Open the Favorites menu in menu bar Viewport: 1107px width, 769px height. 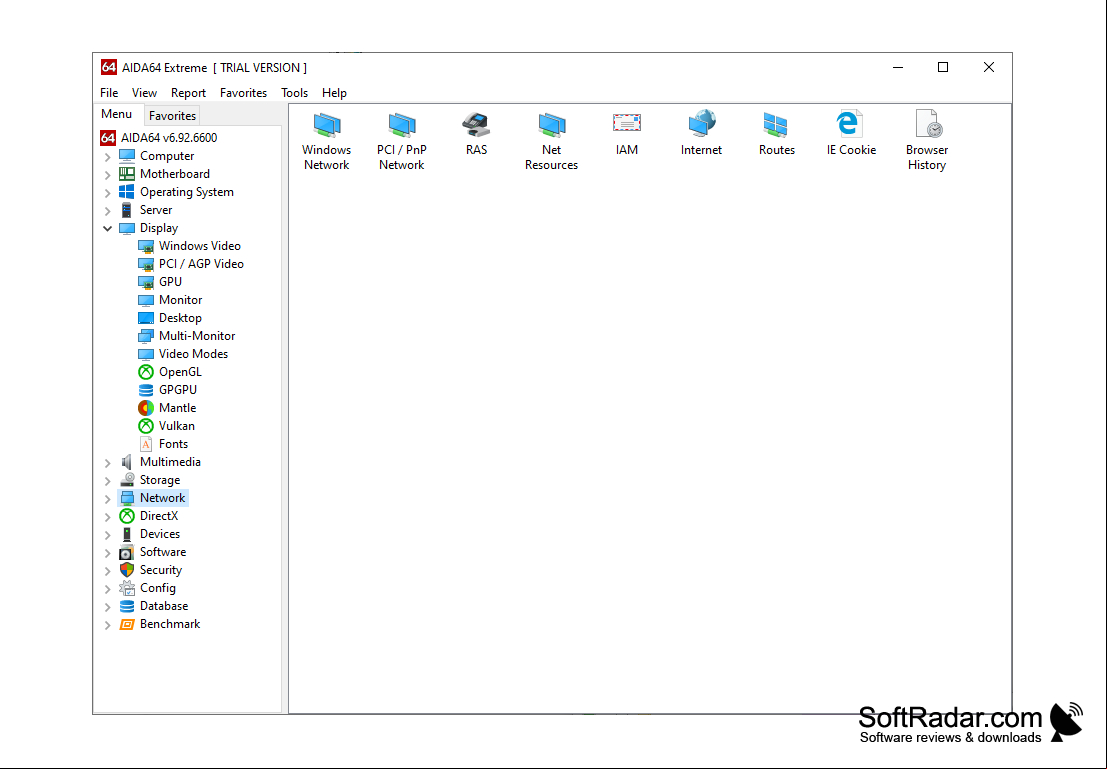243,93
